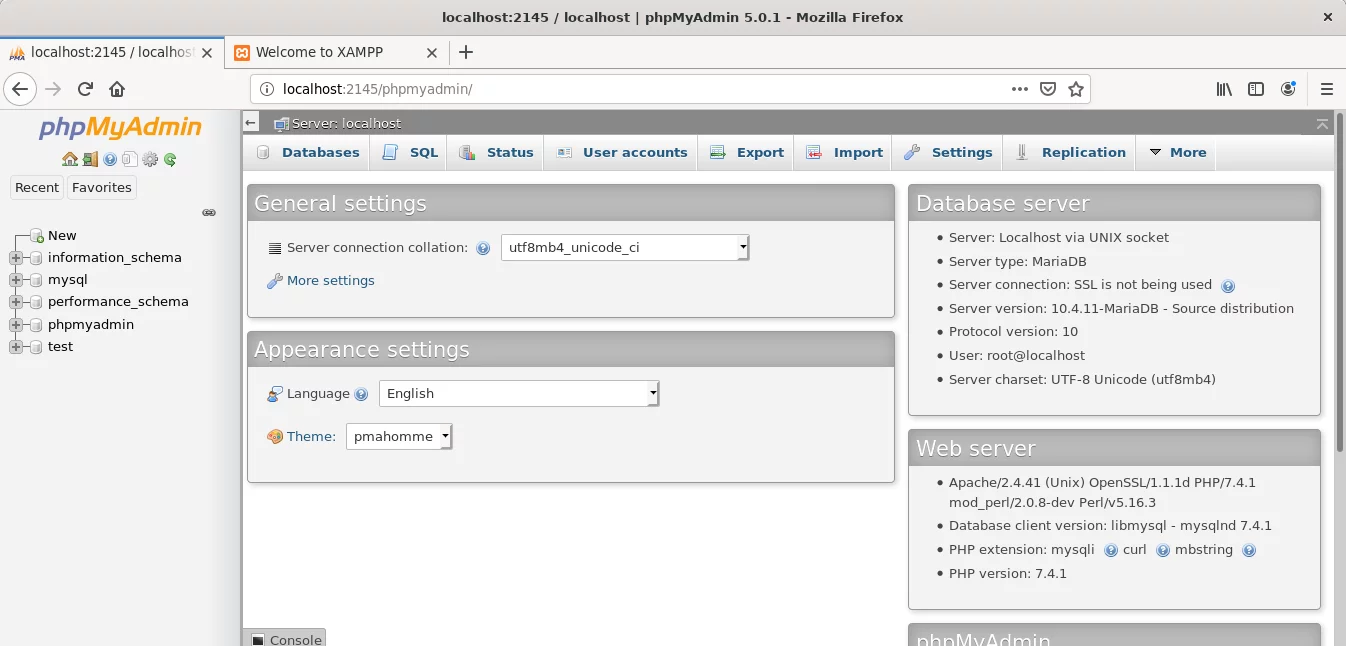Screen dimensions: 1346x646
Task: Open the More menu in top navigation
Action: 1177,152
